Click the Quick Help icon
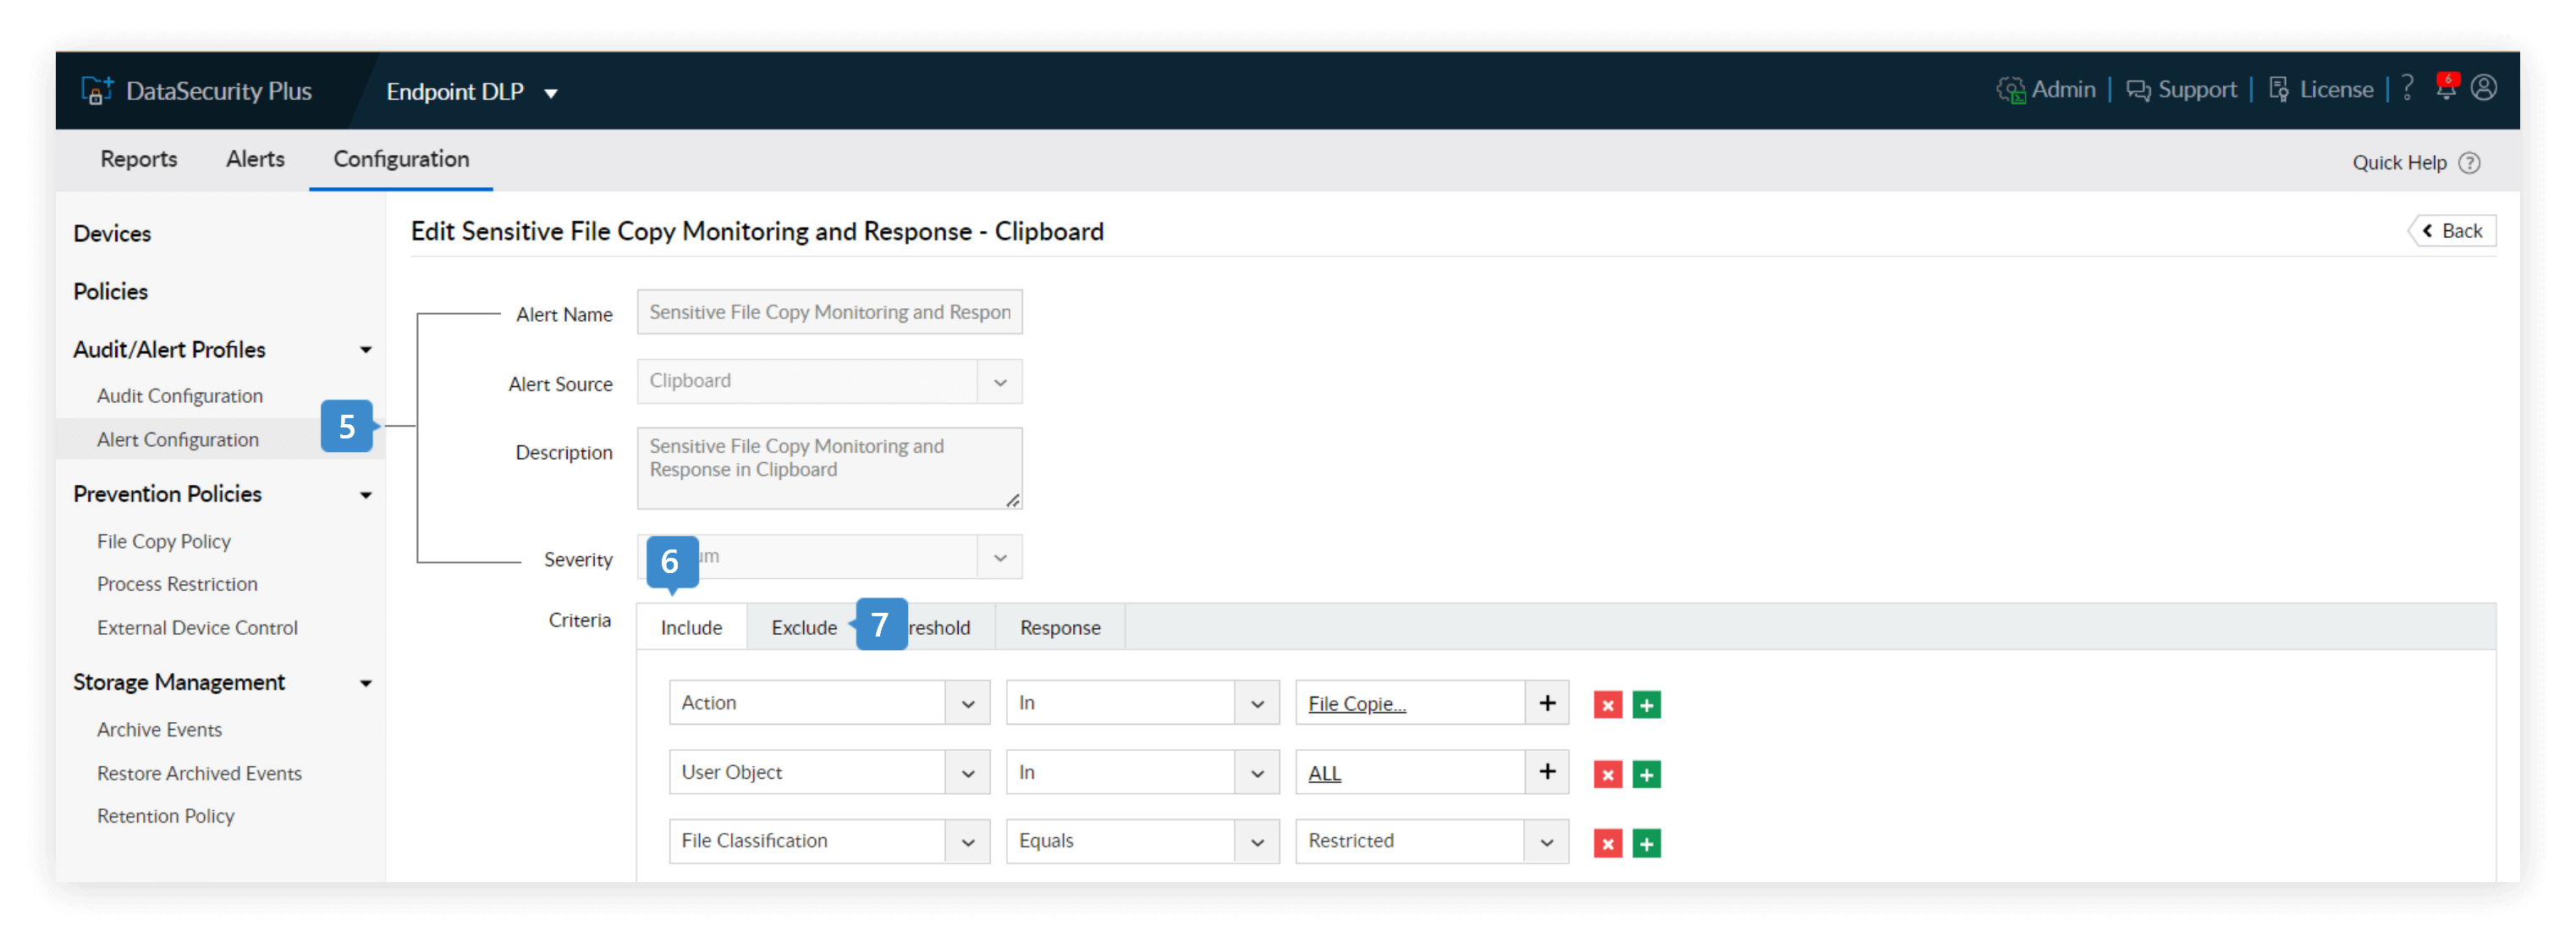 click(2469, 163)
